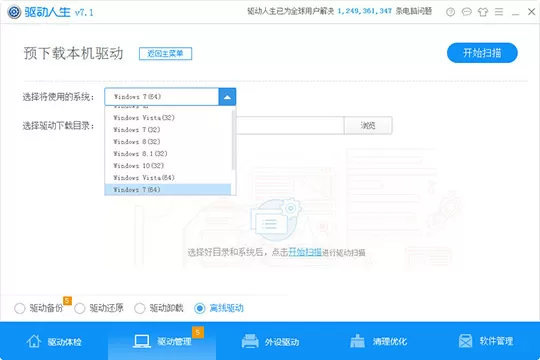
Task: Switch to the 驱动体检 tab
Action: [54, 341]
